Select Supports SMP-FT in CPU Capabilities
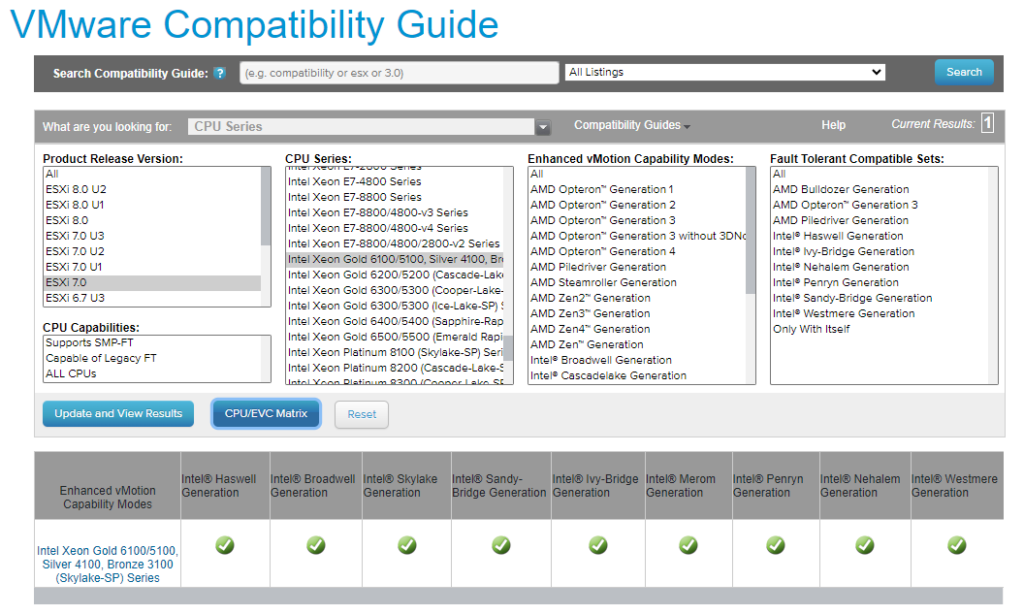Screen dimensions: 1024x615 tap(89, 343)
